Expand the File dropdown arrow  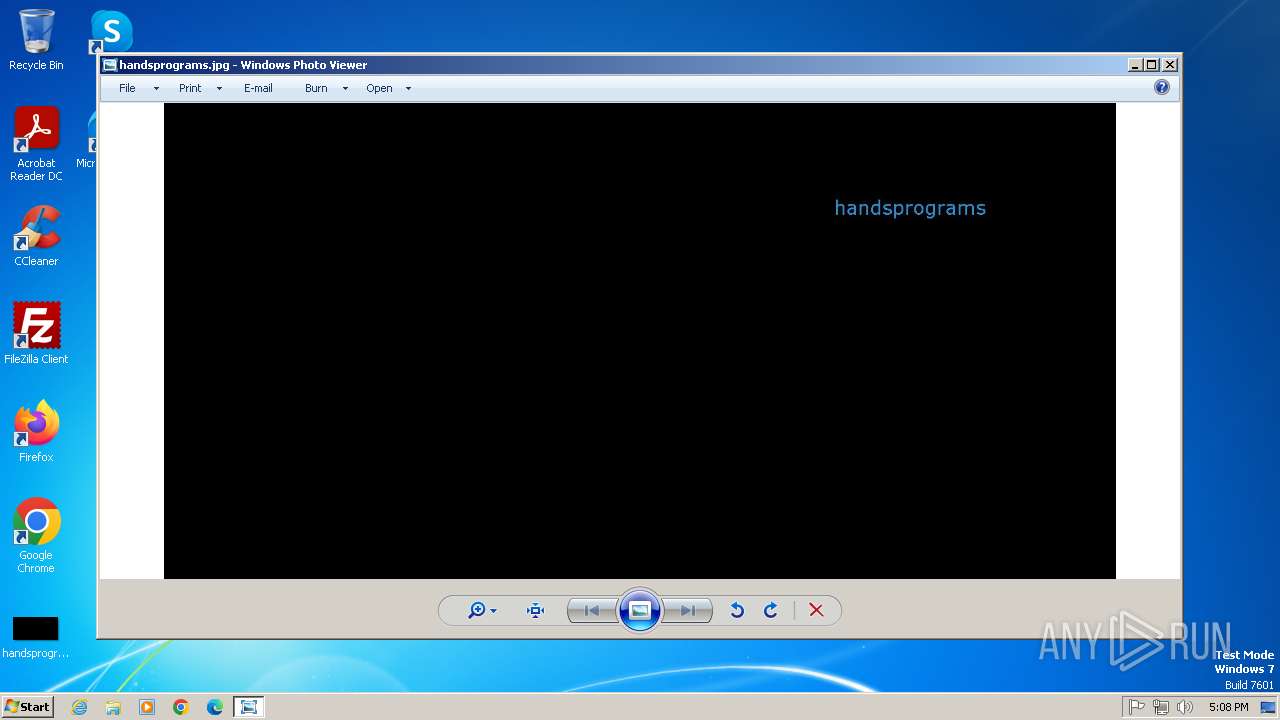pos(156,89)
